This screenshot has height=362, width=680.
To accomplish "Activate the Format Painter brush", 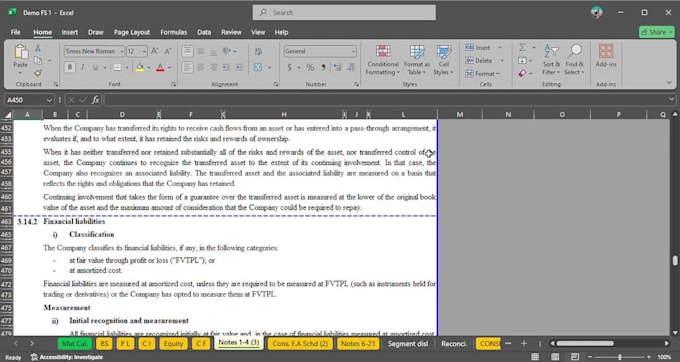I will pyautogui.click(x=38, y=73).
